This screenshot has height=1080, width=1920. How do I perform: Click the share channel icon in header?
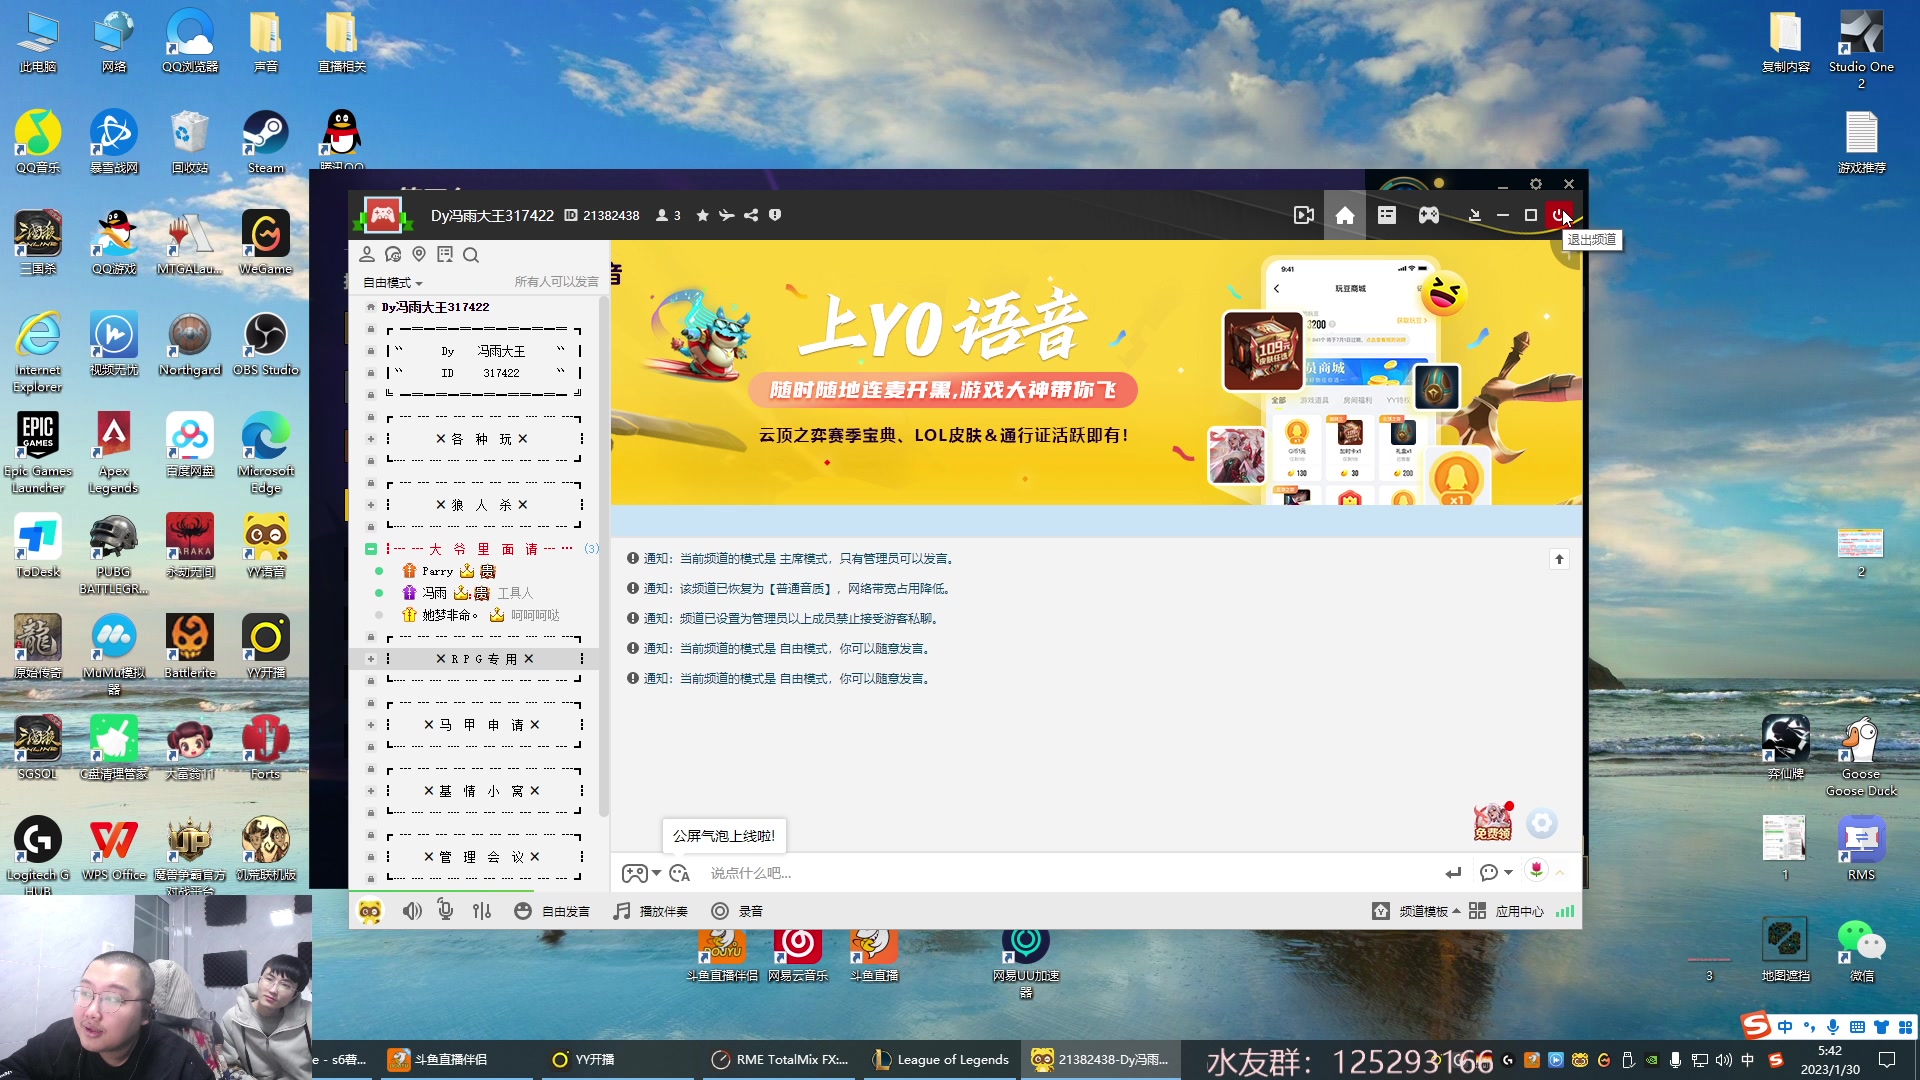pos(751,215)
